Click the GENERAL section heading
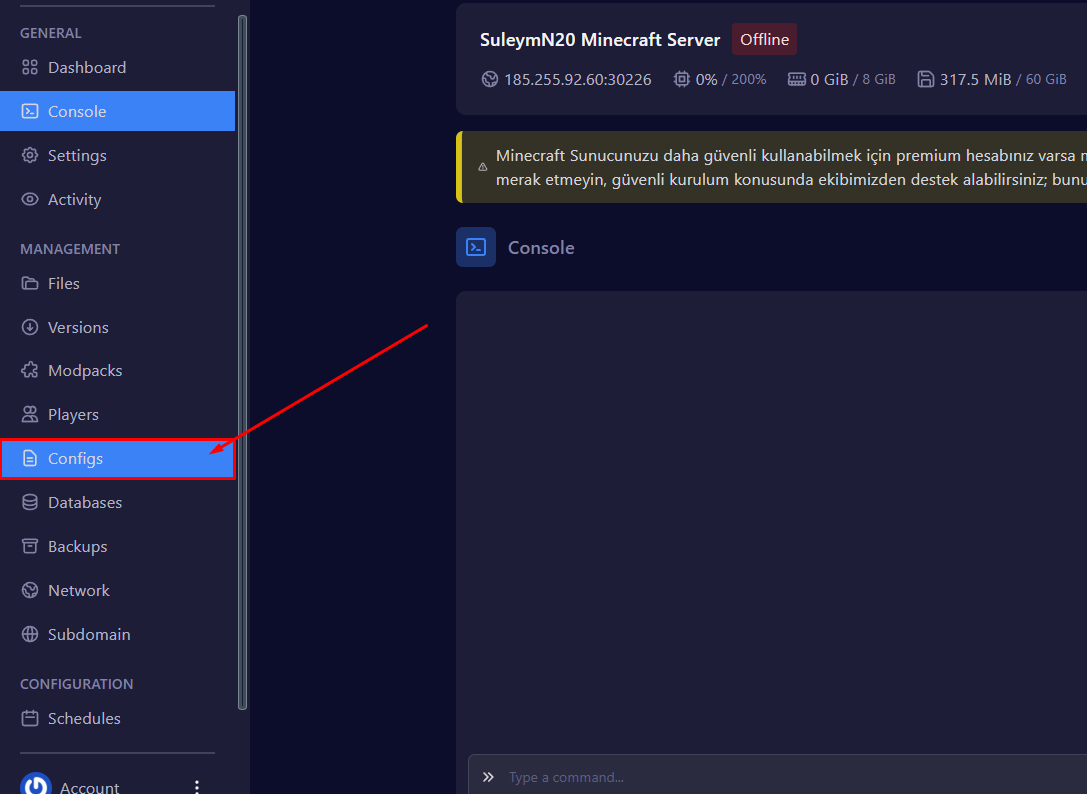Image resolution: width=1087 pixels, height=794 pixels. tap(51, 33)
